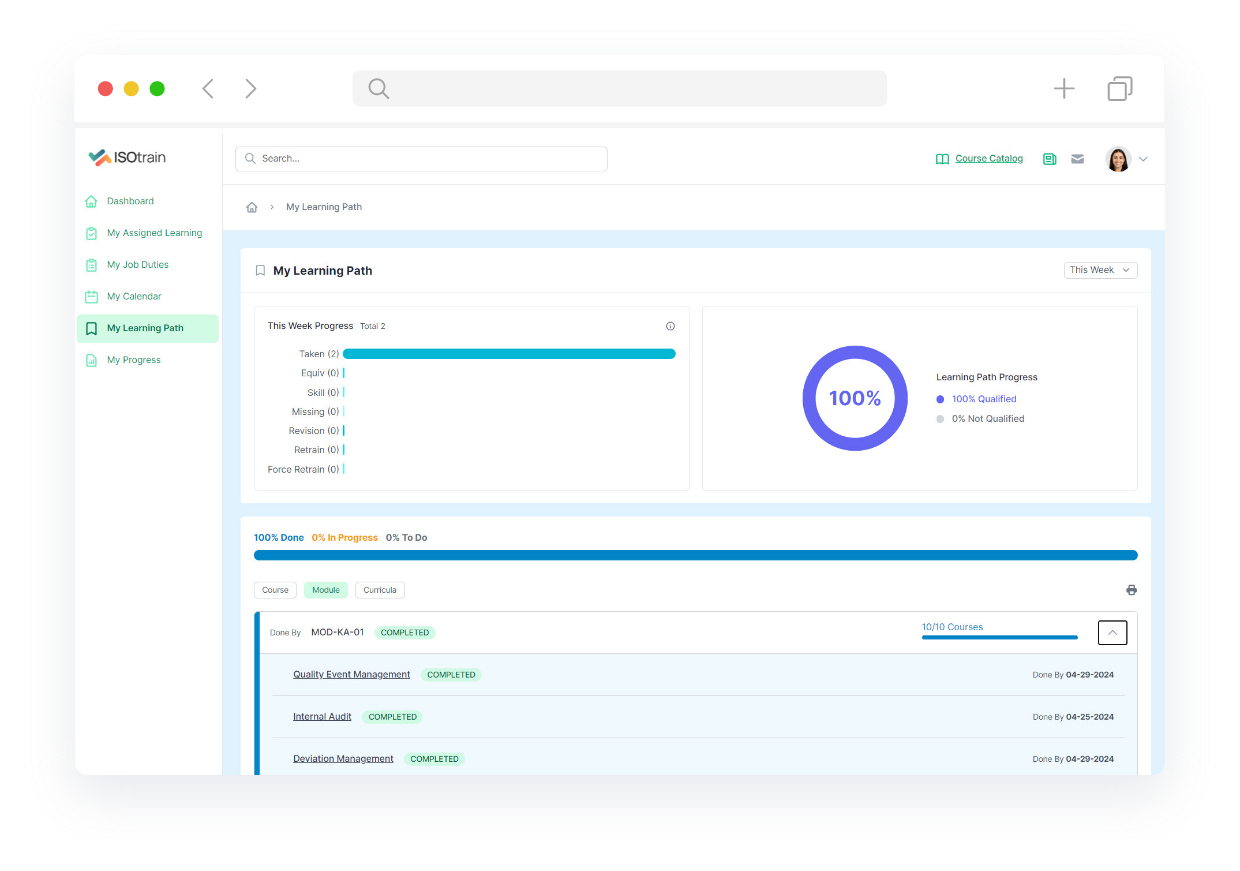Open the mail envelope icon
This screenshot has width=1240, height=871.
coord(1077,159)
